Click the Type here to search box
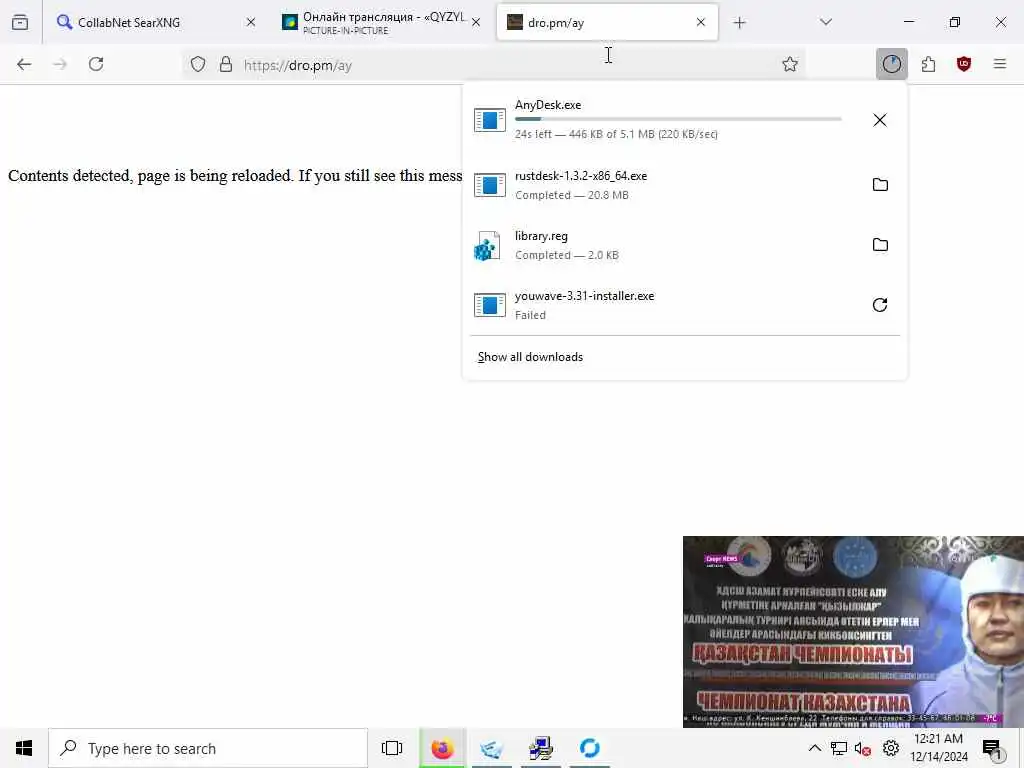 coord(208,748)
